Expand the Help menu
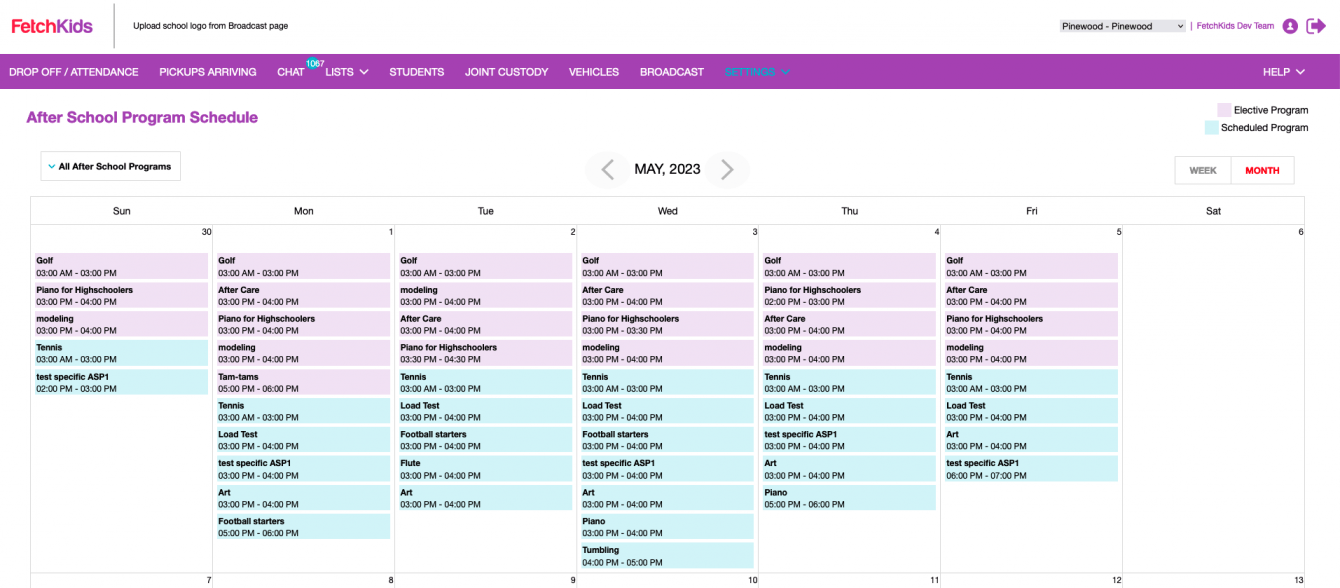This screenshot has width=1340, height=588. click(x=1283, y=72)
